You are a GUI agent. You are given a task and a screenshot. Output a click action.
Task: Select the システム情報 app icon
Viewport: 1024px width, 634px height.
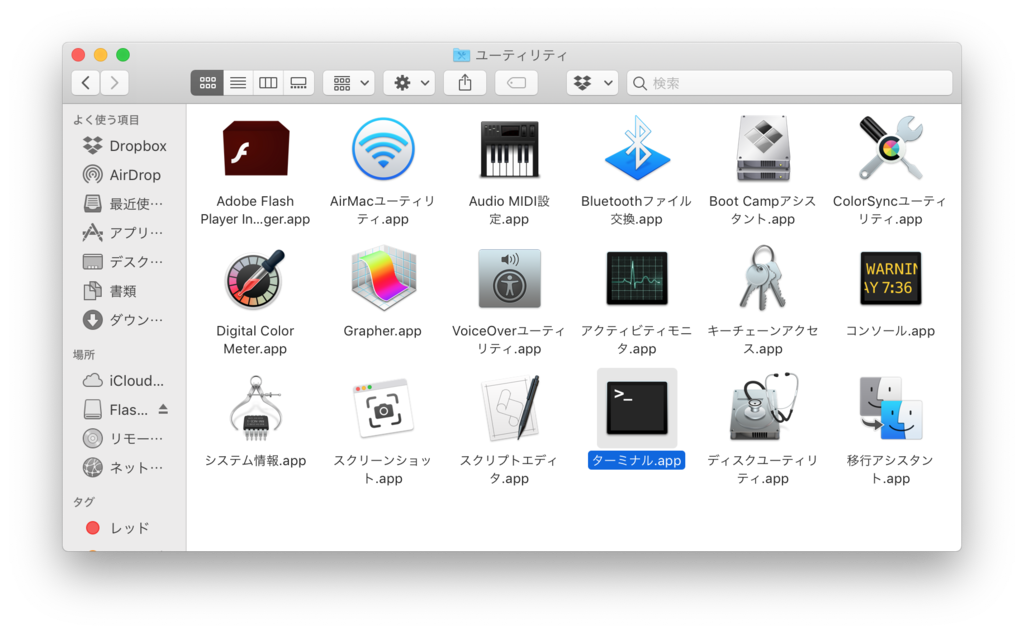(x=255, y=409)
